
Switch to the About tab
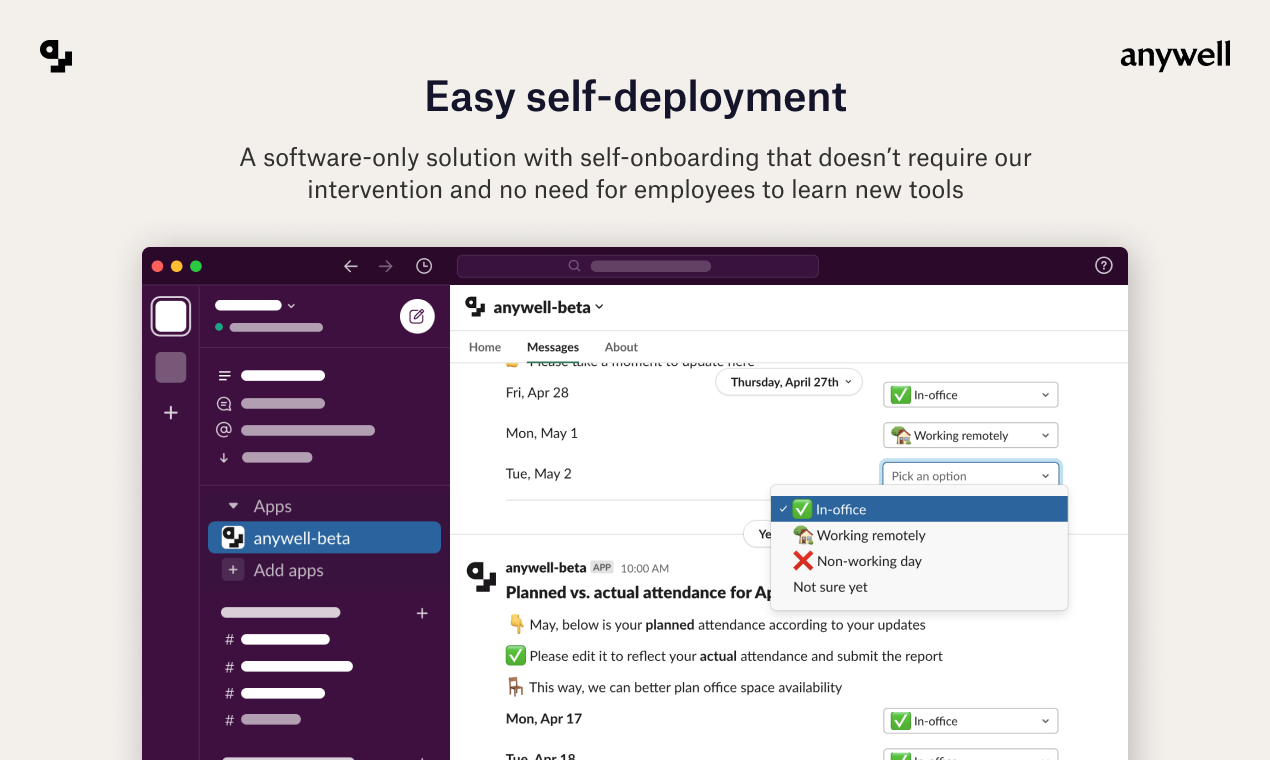click(x=621, y=347)
